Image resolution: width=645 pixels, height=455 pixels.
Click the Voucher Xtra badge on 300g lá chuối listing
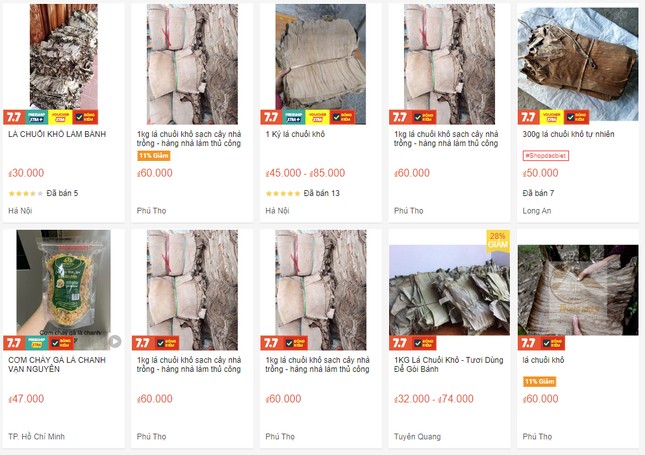(551, 117)
